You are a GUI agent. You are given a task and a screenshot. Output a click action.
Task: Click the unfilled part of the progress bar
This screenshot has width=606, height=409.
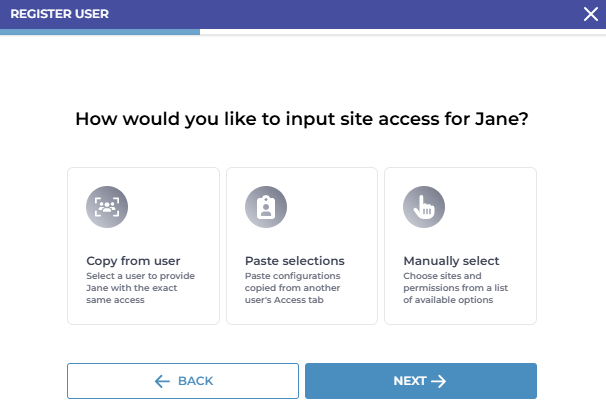(x=400, y=32)
